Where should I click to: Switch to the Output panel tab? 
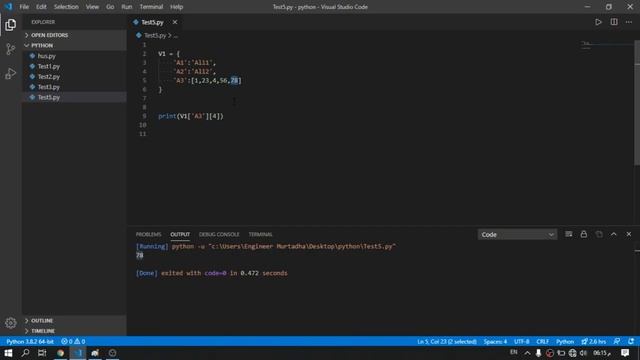(x=180, y=234)
